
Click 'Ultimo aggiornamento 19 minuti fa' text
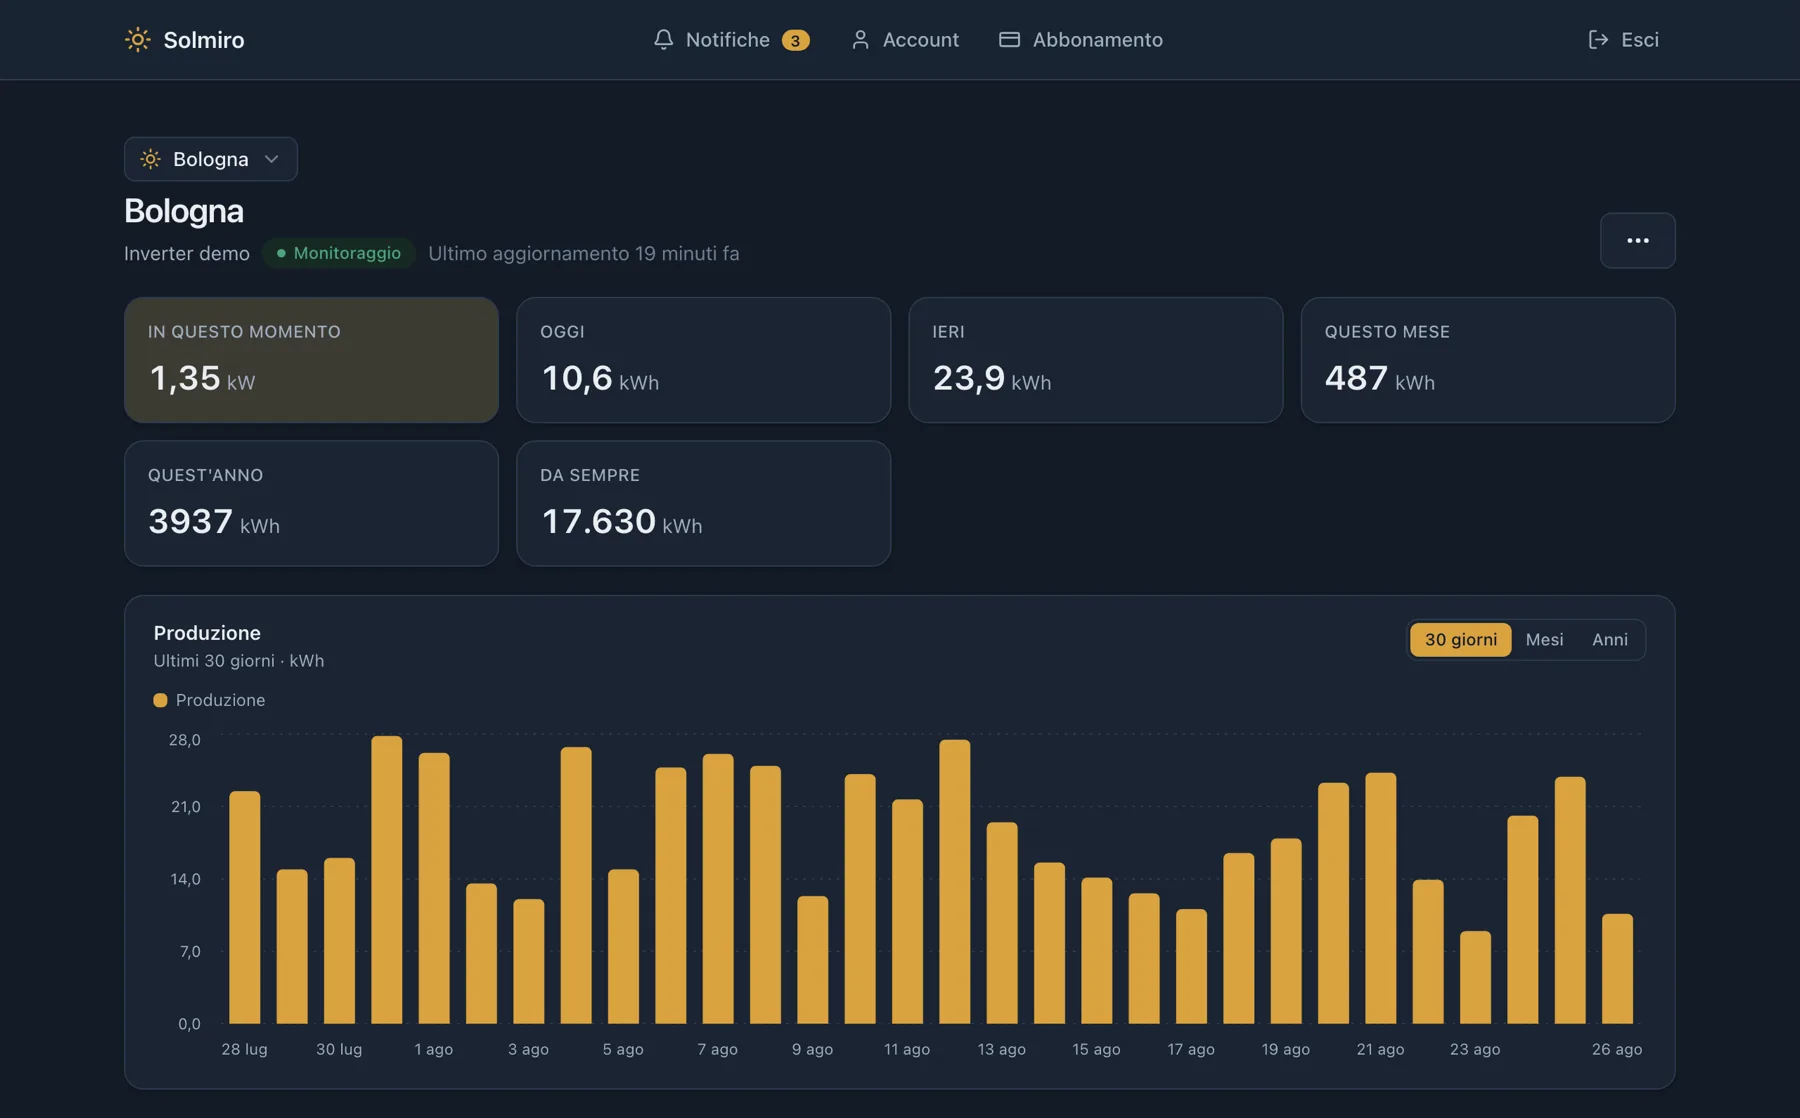coord(584,253)
